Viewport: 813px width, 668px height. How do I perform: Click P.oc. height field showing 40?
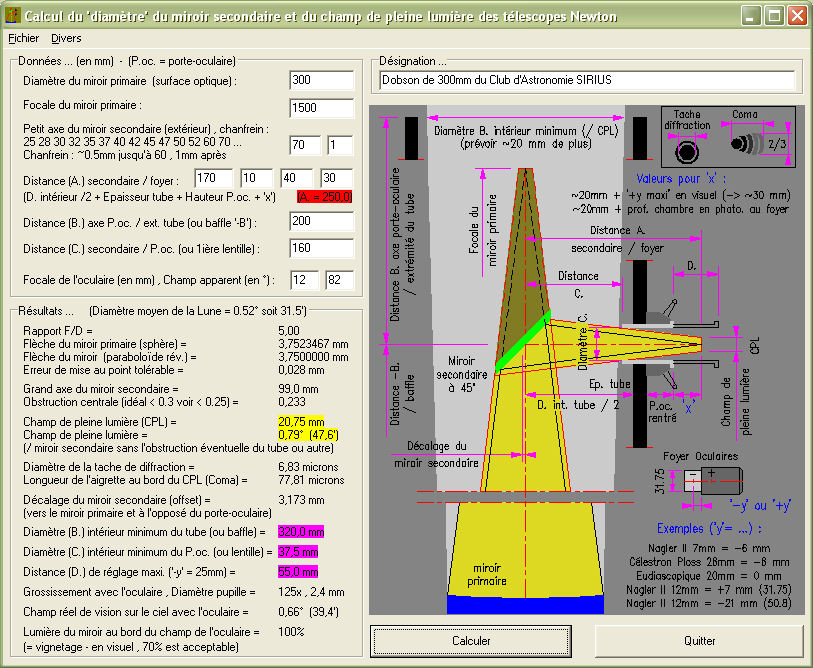tap(297, 178)
